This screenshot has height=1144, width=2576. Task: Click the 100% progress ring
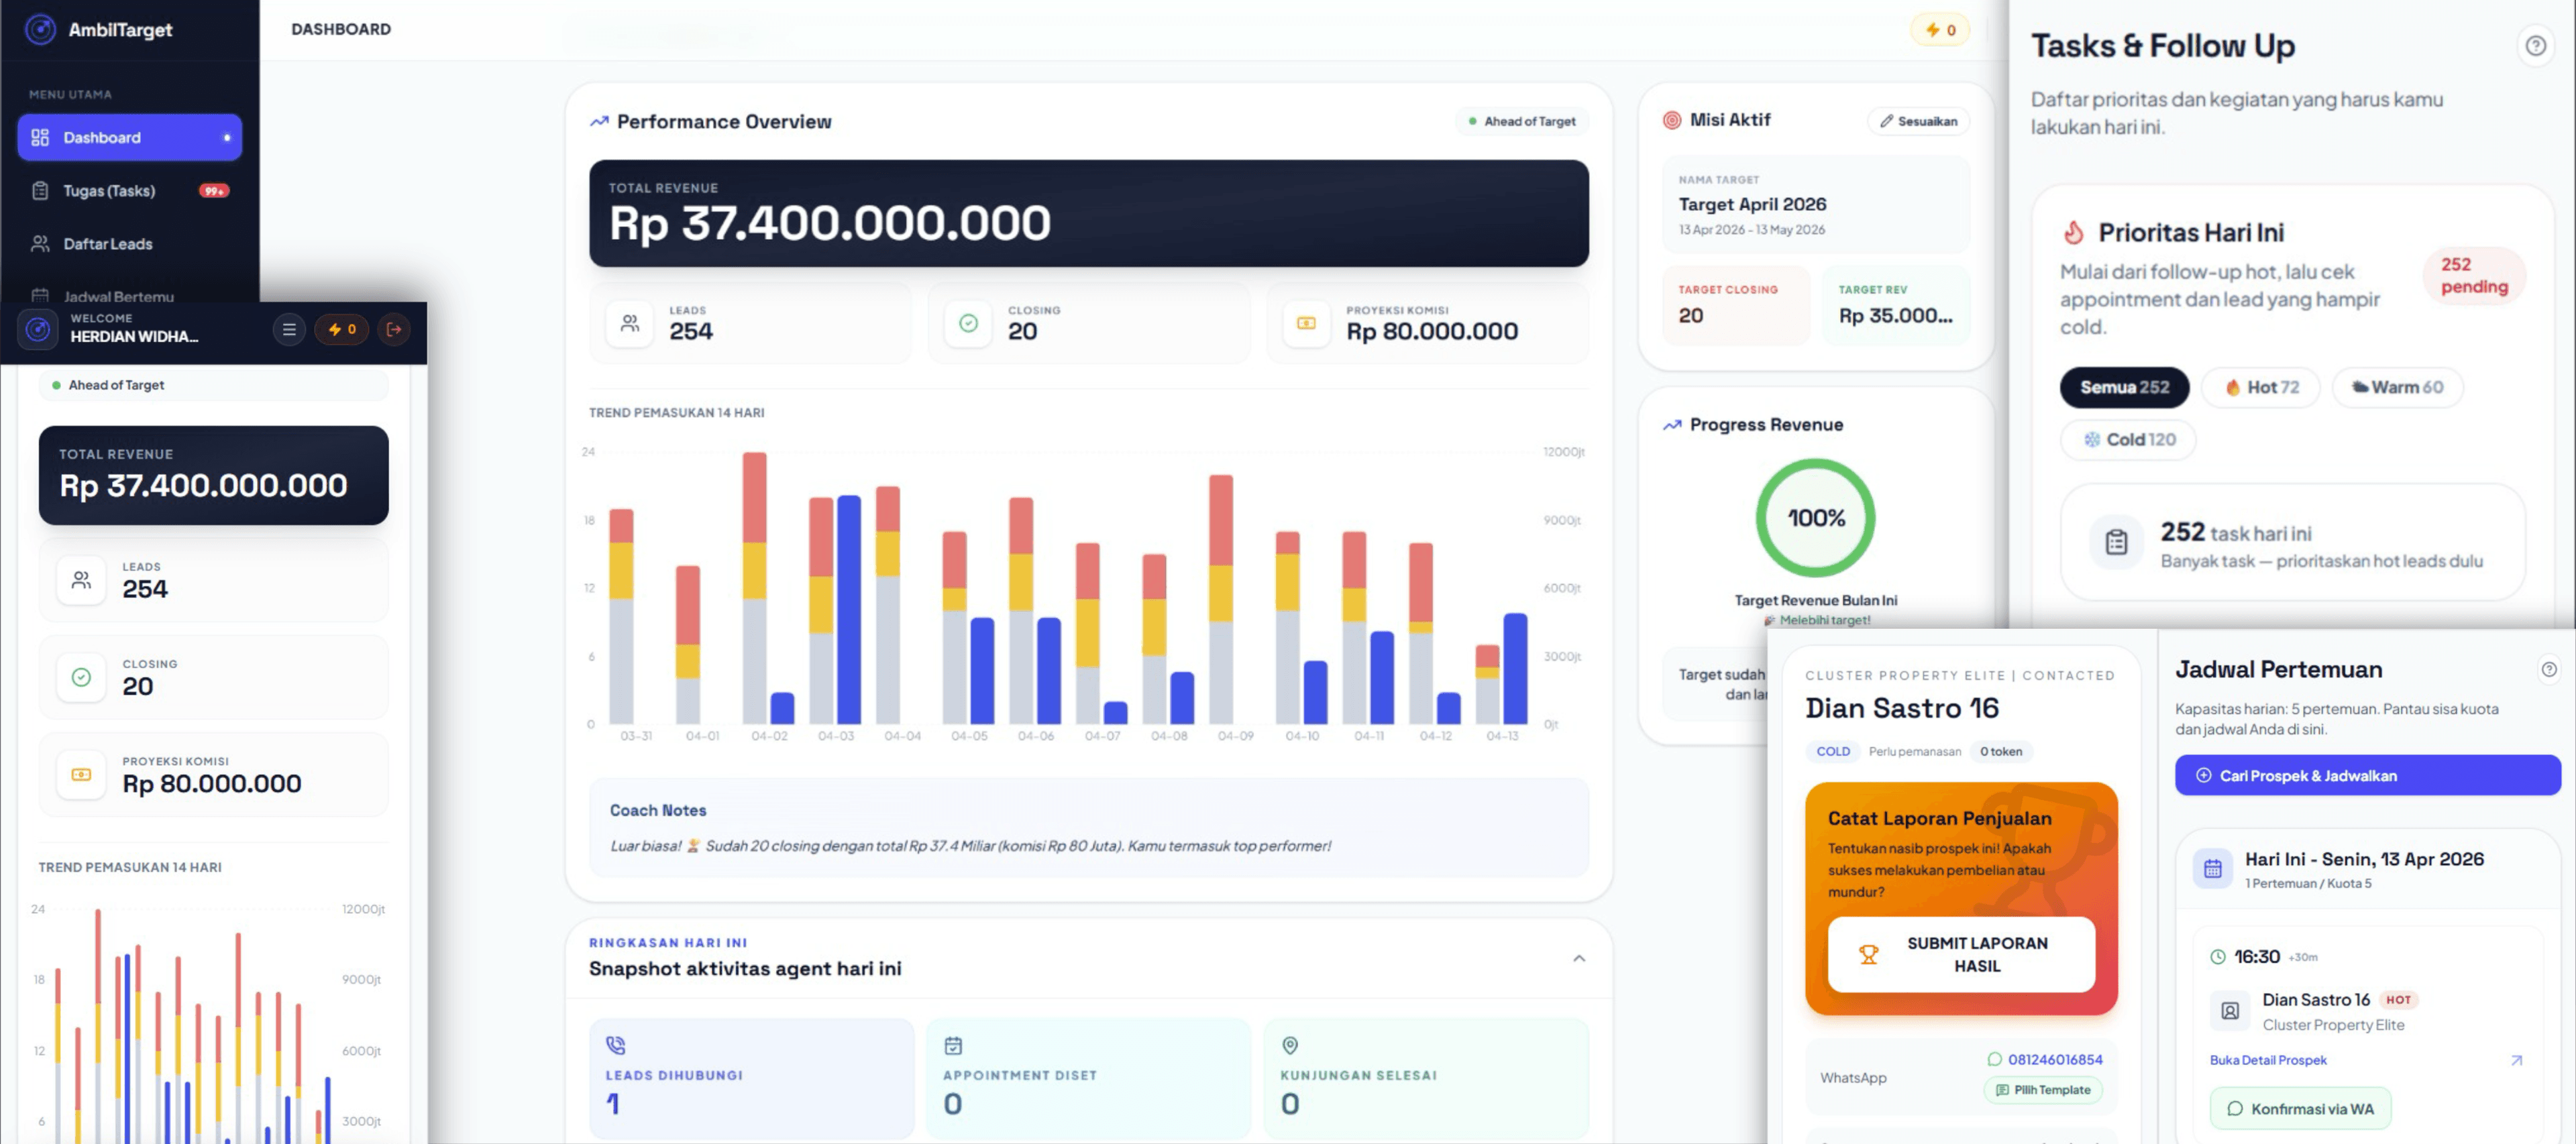click(x=1815, y=518)
